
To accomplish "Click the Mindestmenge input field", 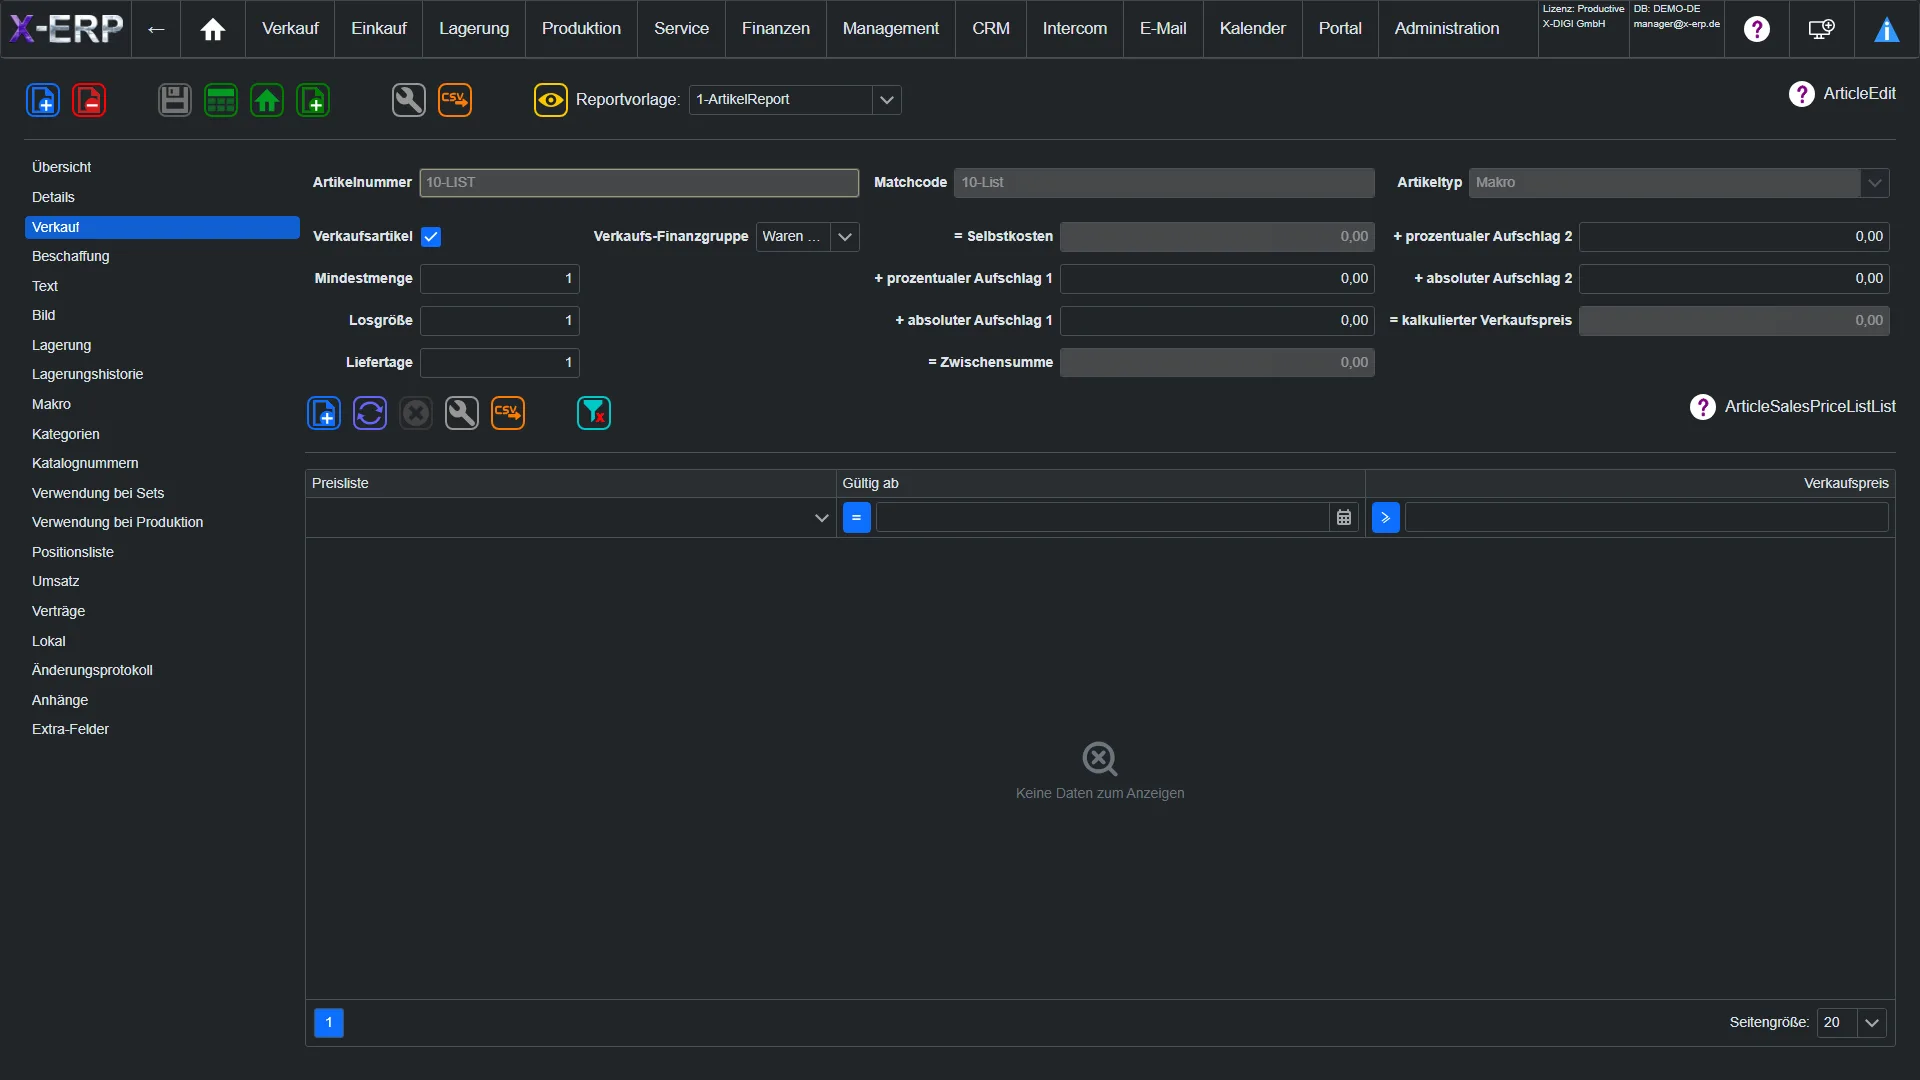I will pos(500,279).
